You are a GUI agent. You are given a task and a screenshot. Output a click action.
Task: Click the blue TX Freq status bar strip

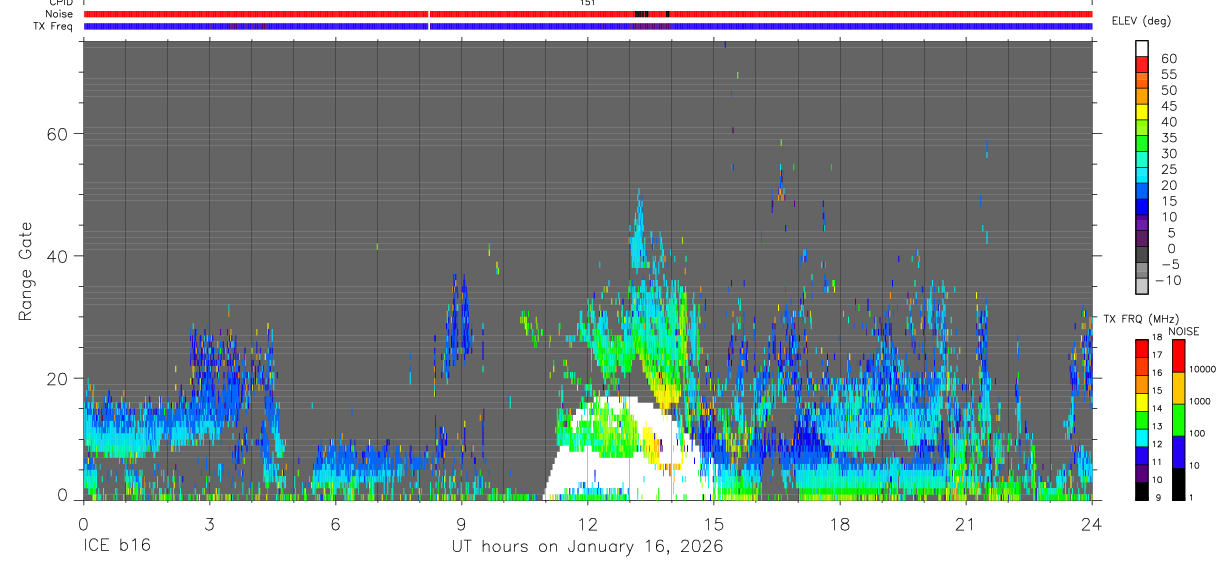(x=587, y=26)
